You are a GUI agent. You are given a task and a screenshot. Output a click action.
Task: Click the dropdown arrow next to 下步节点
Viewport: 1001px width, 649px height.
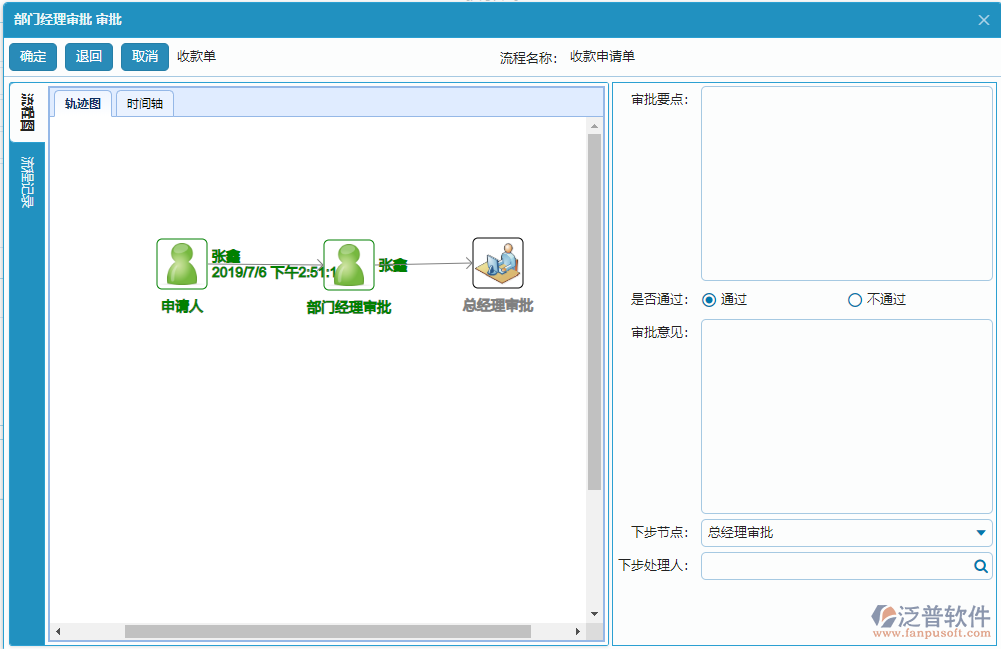(x=980, y=532)
